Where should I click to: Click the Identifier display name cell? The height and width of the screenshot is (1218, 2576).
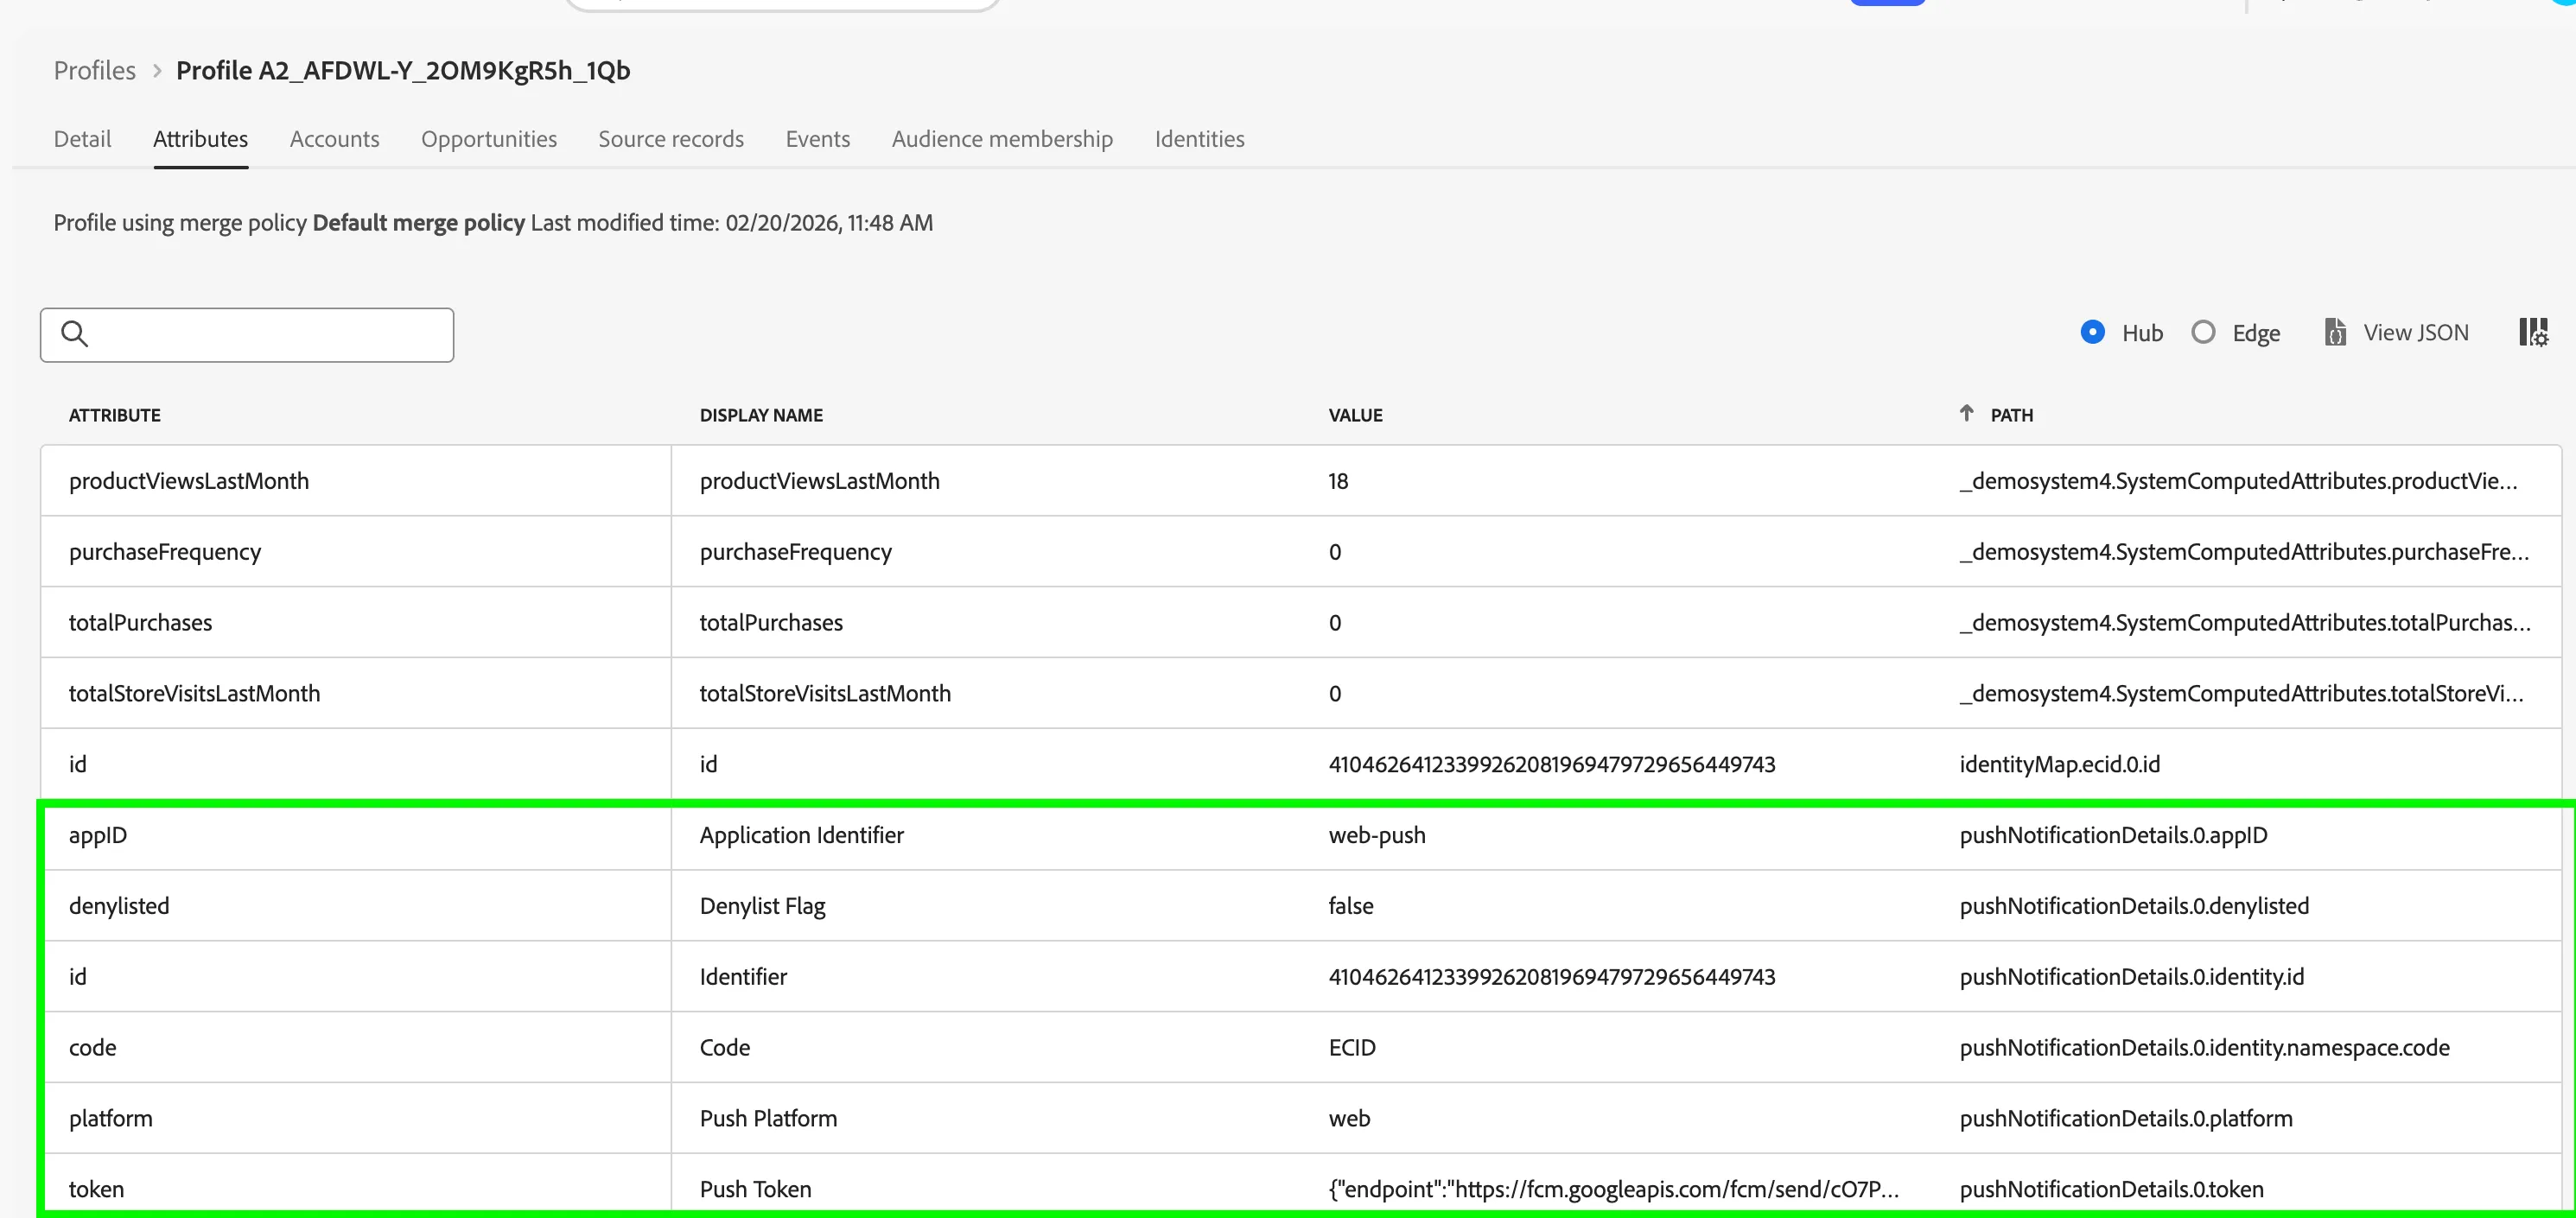743,977
